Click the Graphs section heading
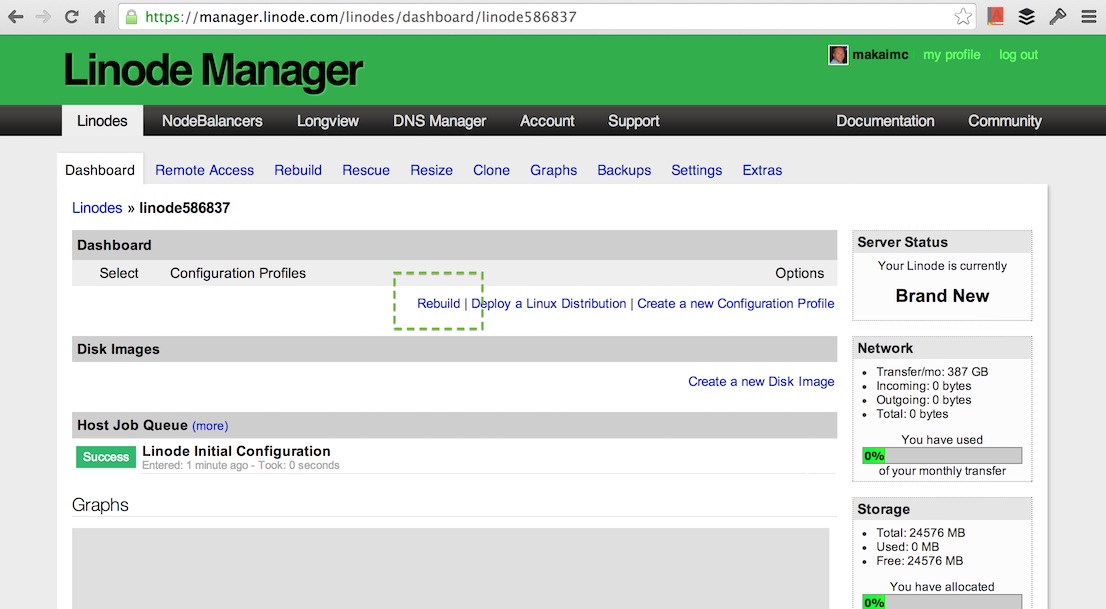 pos(100,505)
